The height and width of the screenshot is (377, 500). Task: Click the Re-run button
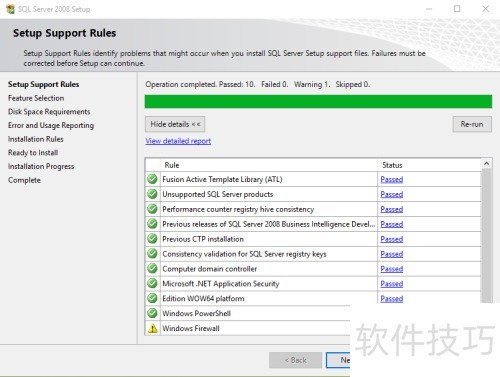[x=472, y=124]
